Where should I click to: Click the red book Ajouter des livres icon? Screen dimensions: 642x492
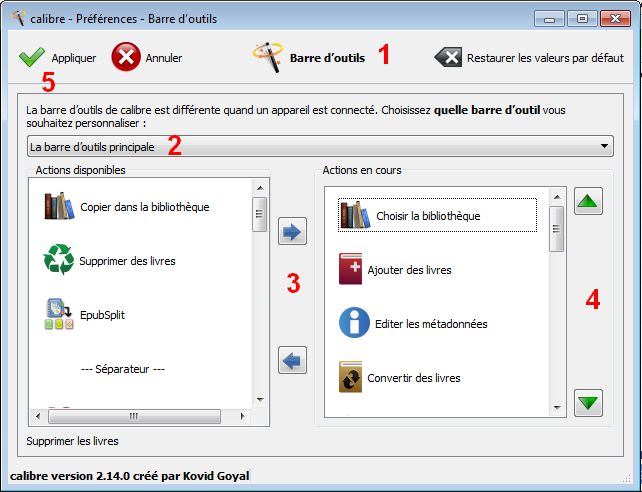[350, 269]
